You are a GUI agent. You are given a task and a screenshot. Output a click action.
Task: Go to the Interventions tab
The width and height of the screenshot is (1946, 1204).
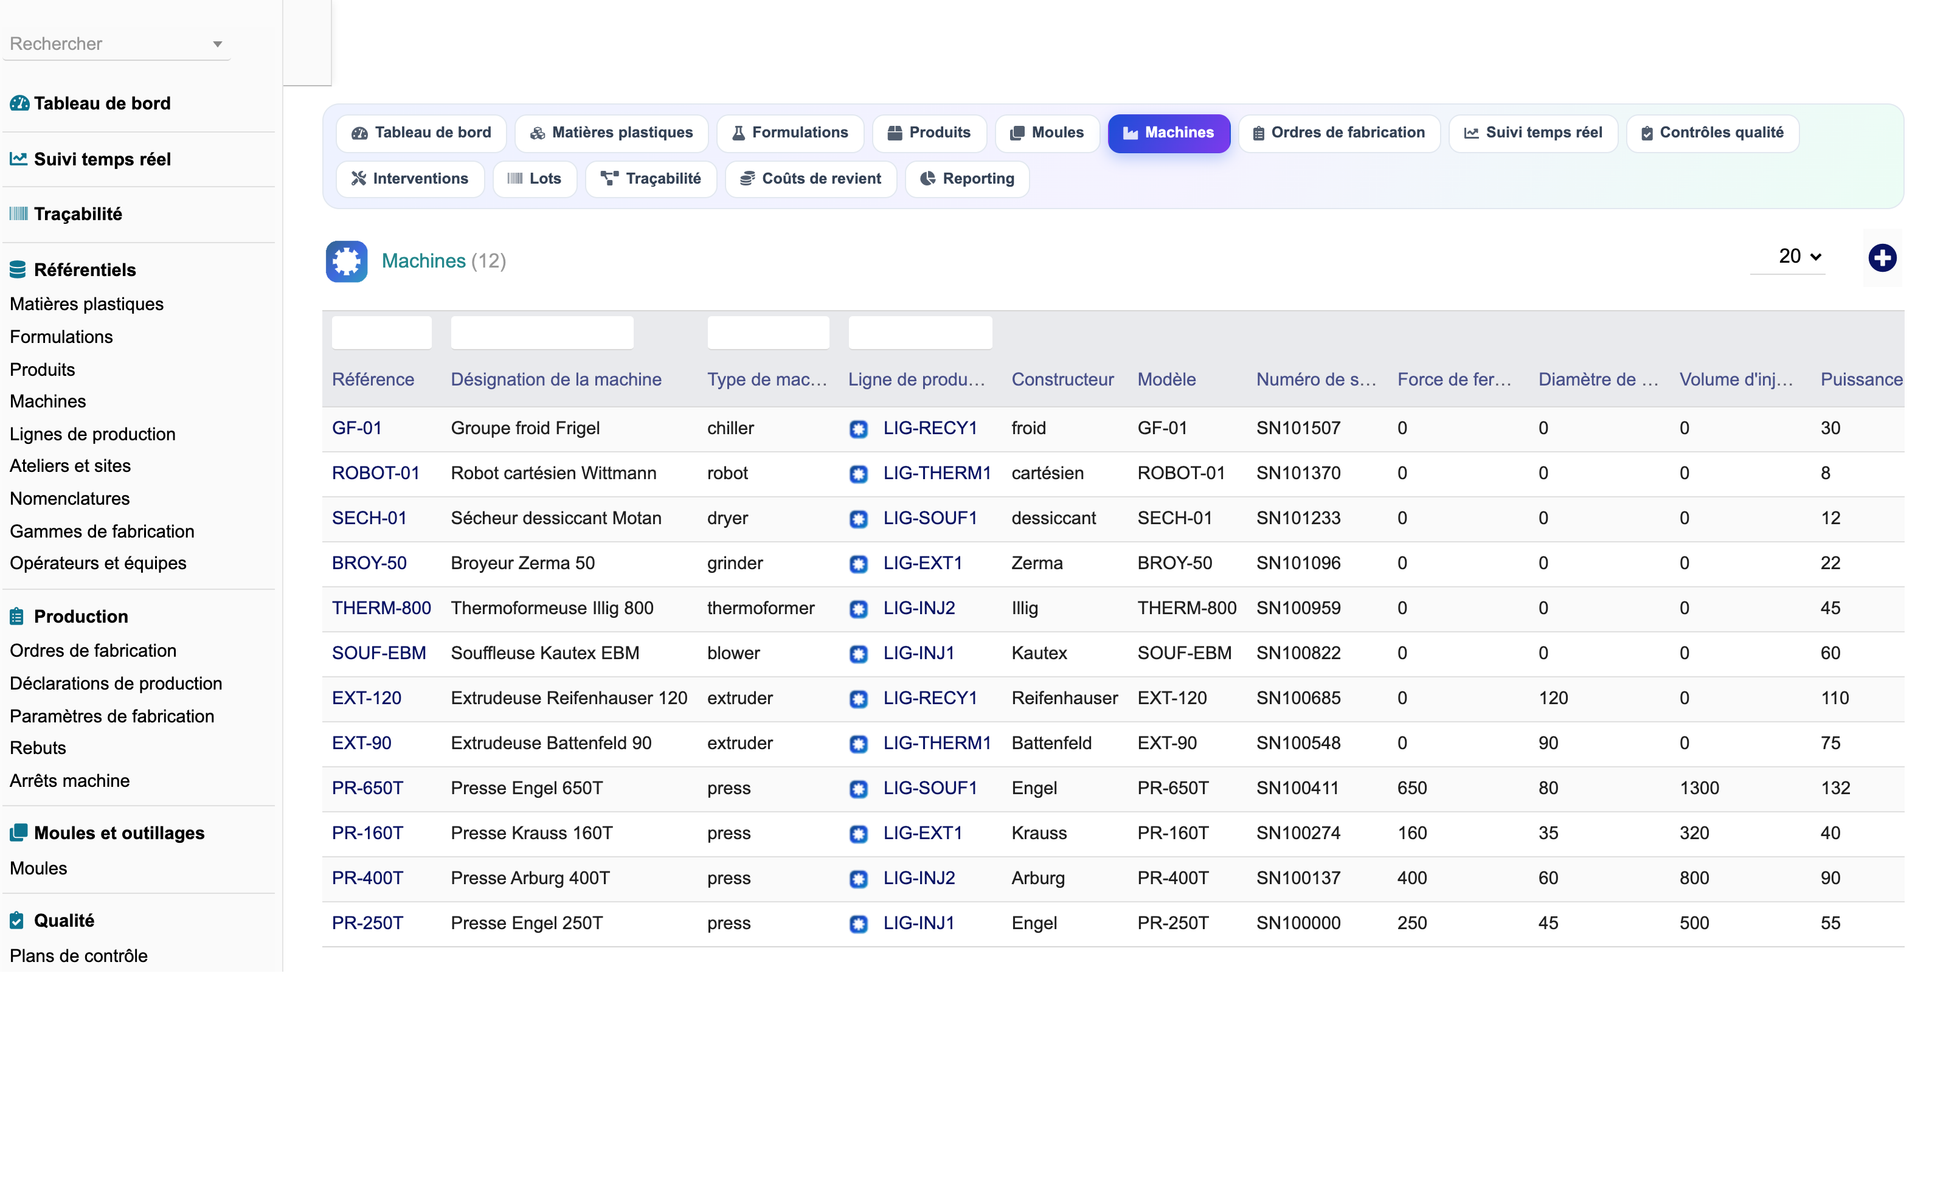point(410,179)
